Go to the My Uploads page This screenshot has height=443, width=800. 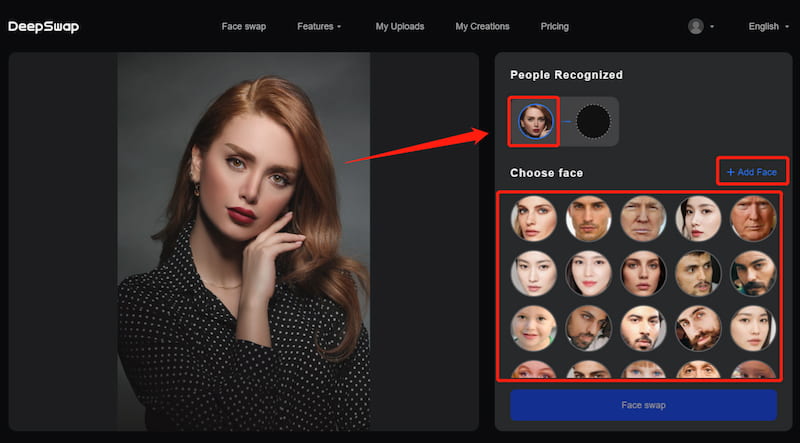(399, 27)
